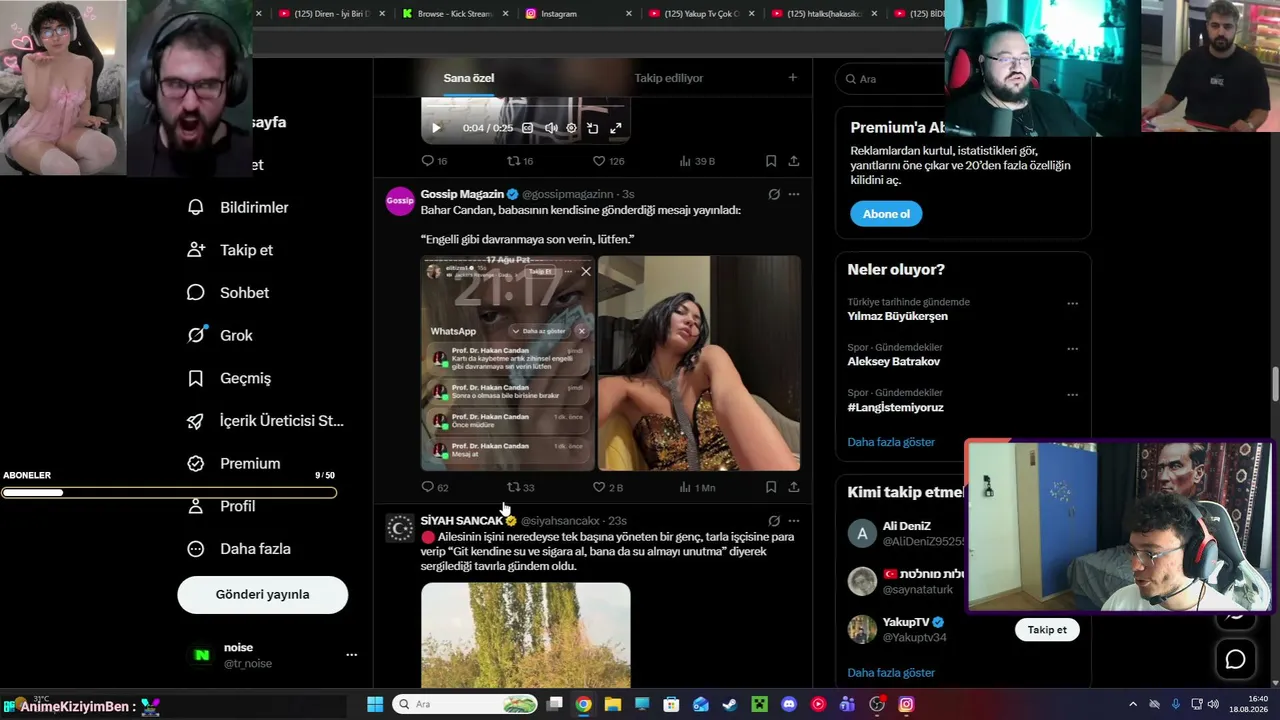Image resolution: width=1280 pixels, height=720 pixels.
Task: Click the Abone ol button
Action: [x=886, y=214]
